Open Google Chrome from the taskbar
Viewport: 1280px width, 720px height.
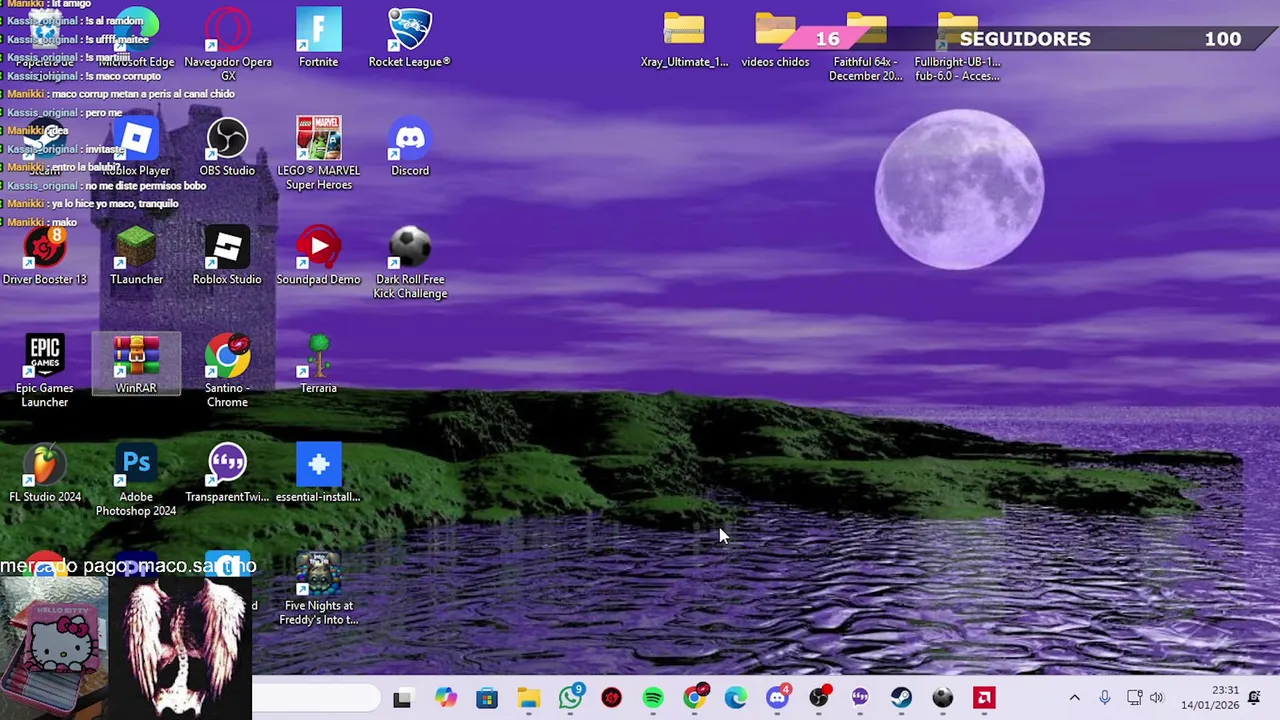click(x=694, y=698)
